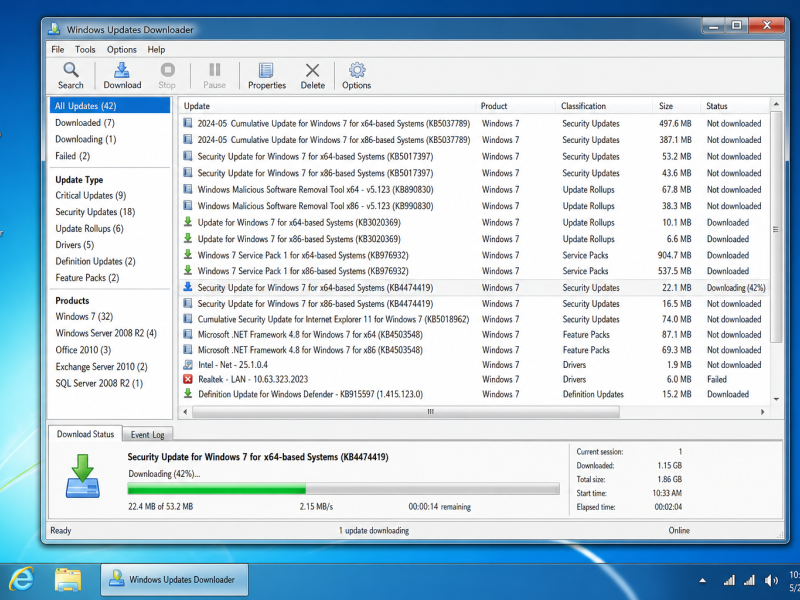
Task: Click the icon beside Security Update x64 (KB5017397)
Action: pyautogui.click(x=188, y=156)
